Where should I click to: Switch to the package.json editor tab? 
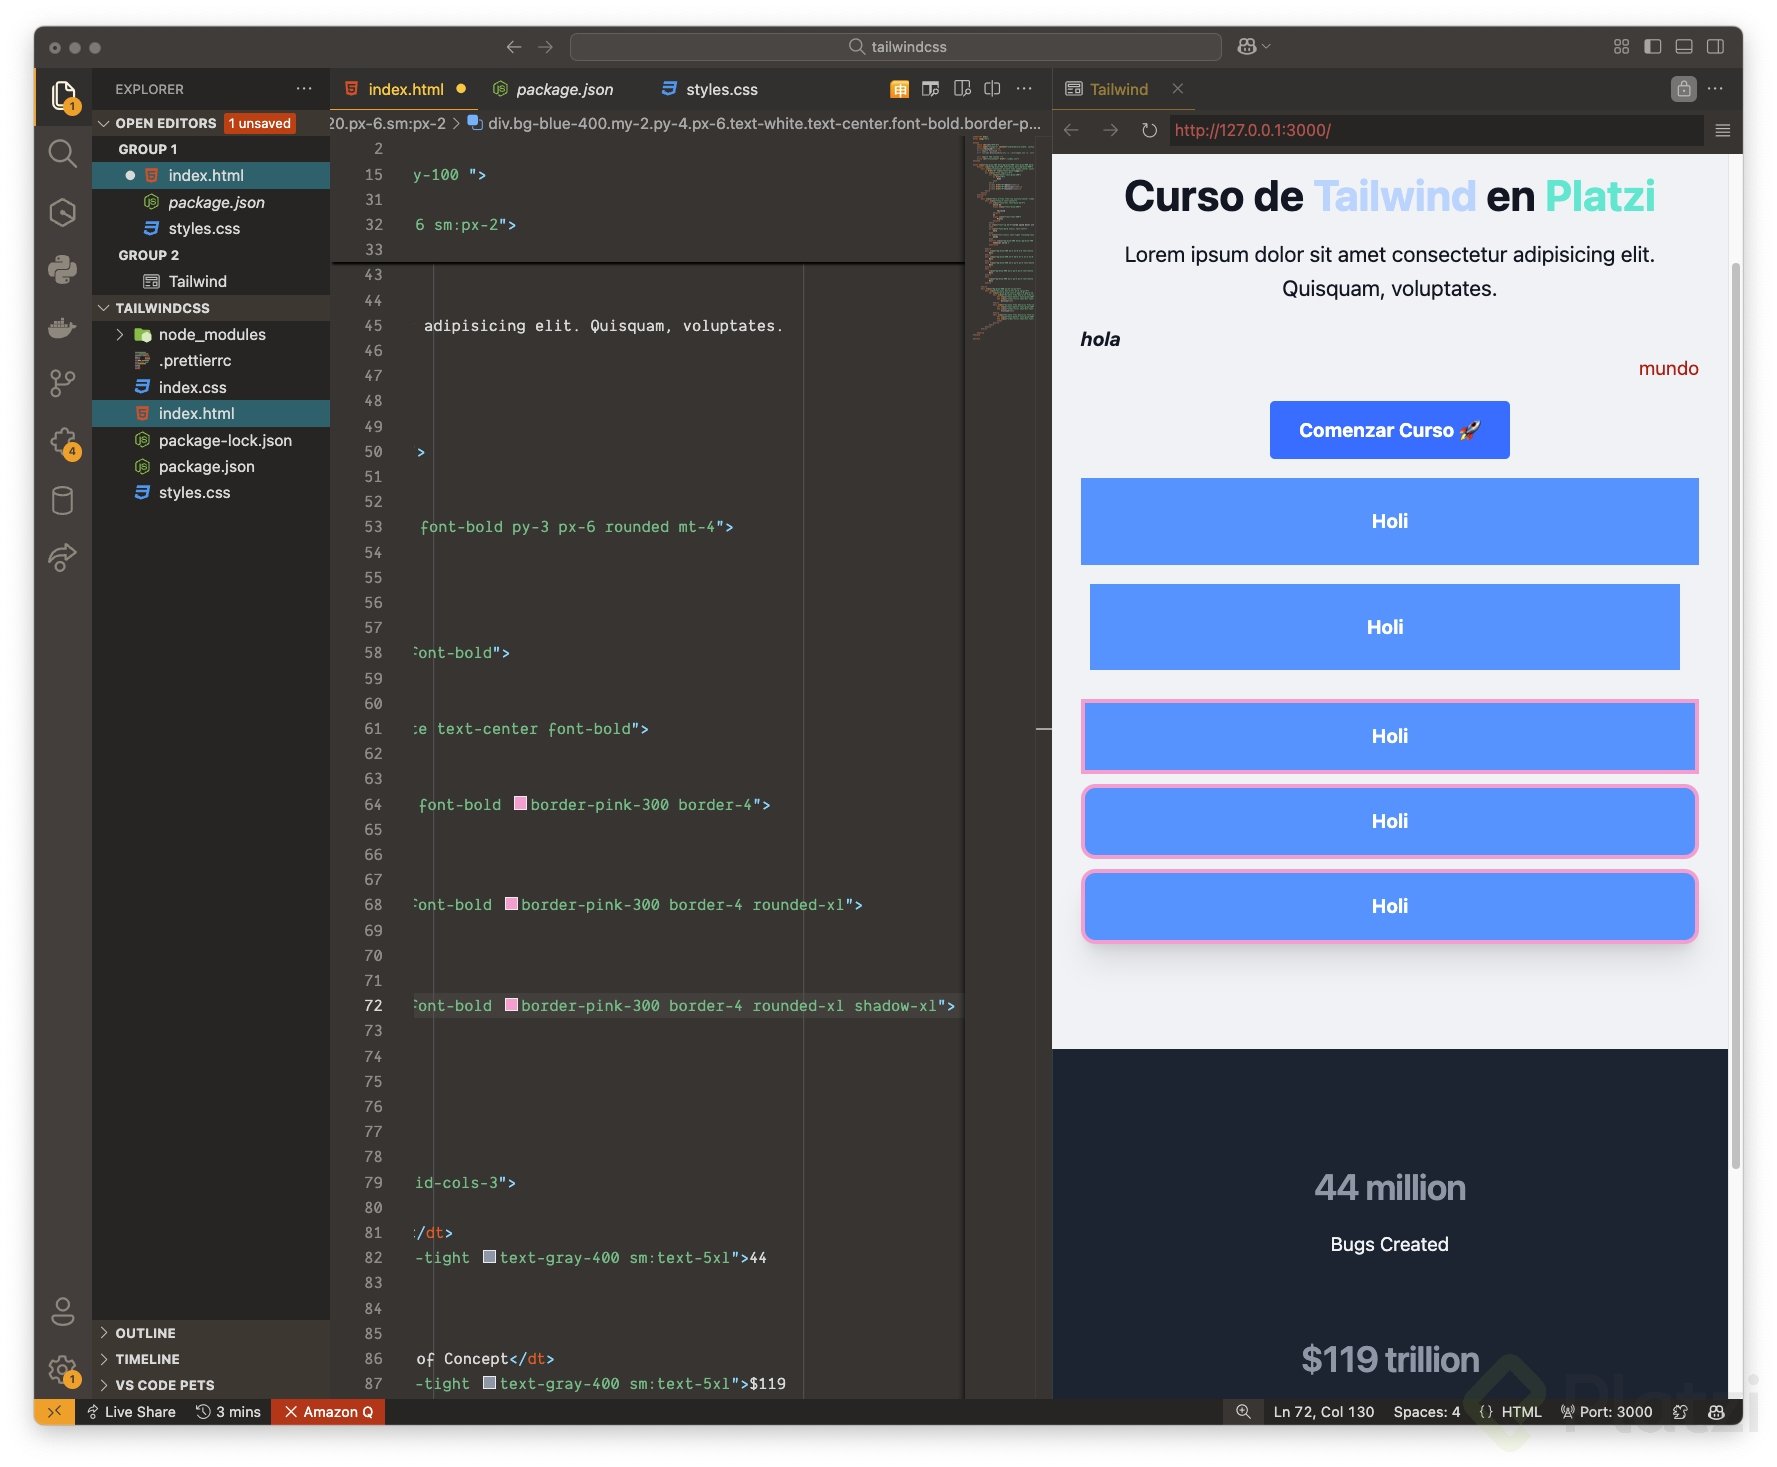(x=553, y=89)
